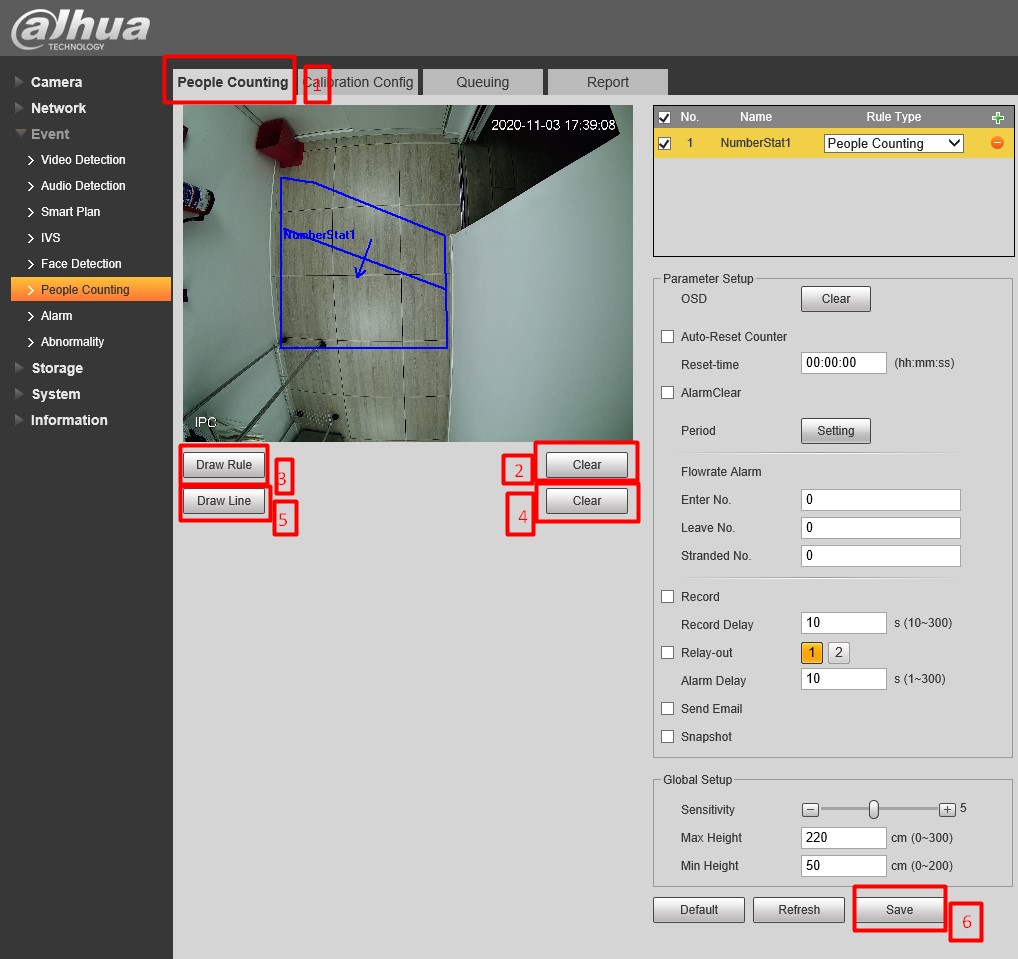Enable the Snapshot checkbox
Screen dimensions: 1018x959
[667, 736]
